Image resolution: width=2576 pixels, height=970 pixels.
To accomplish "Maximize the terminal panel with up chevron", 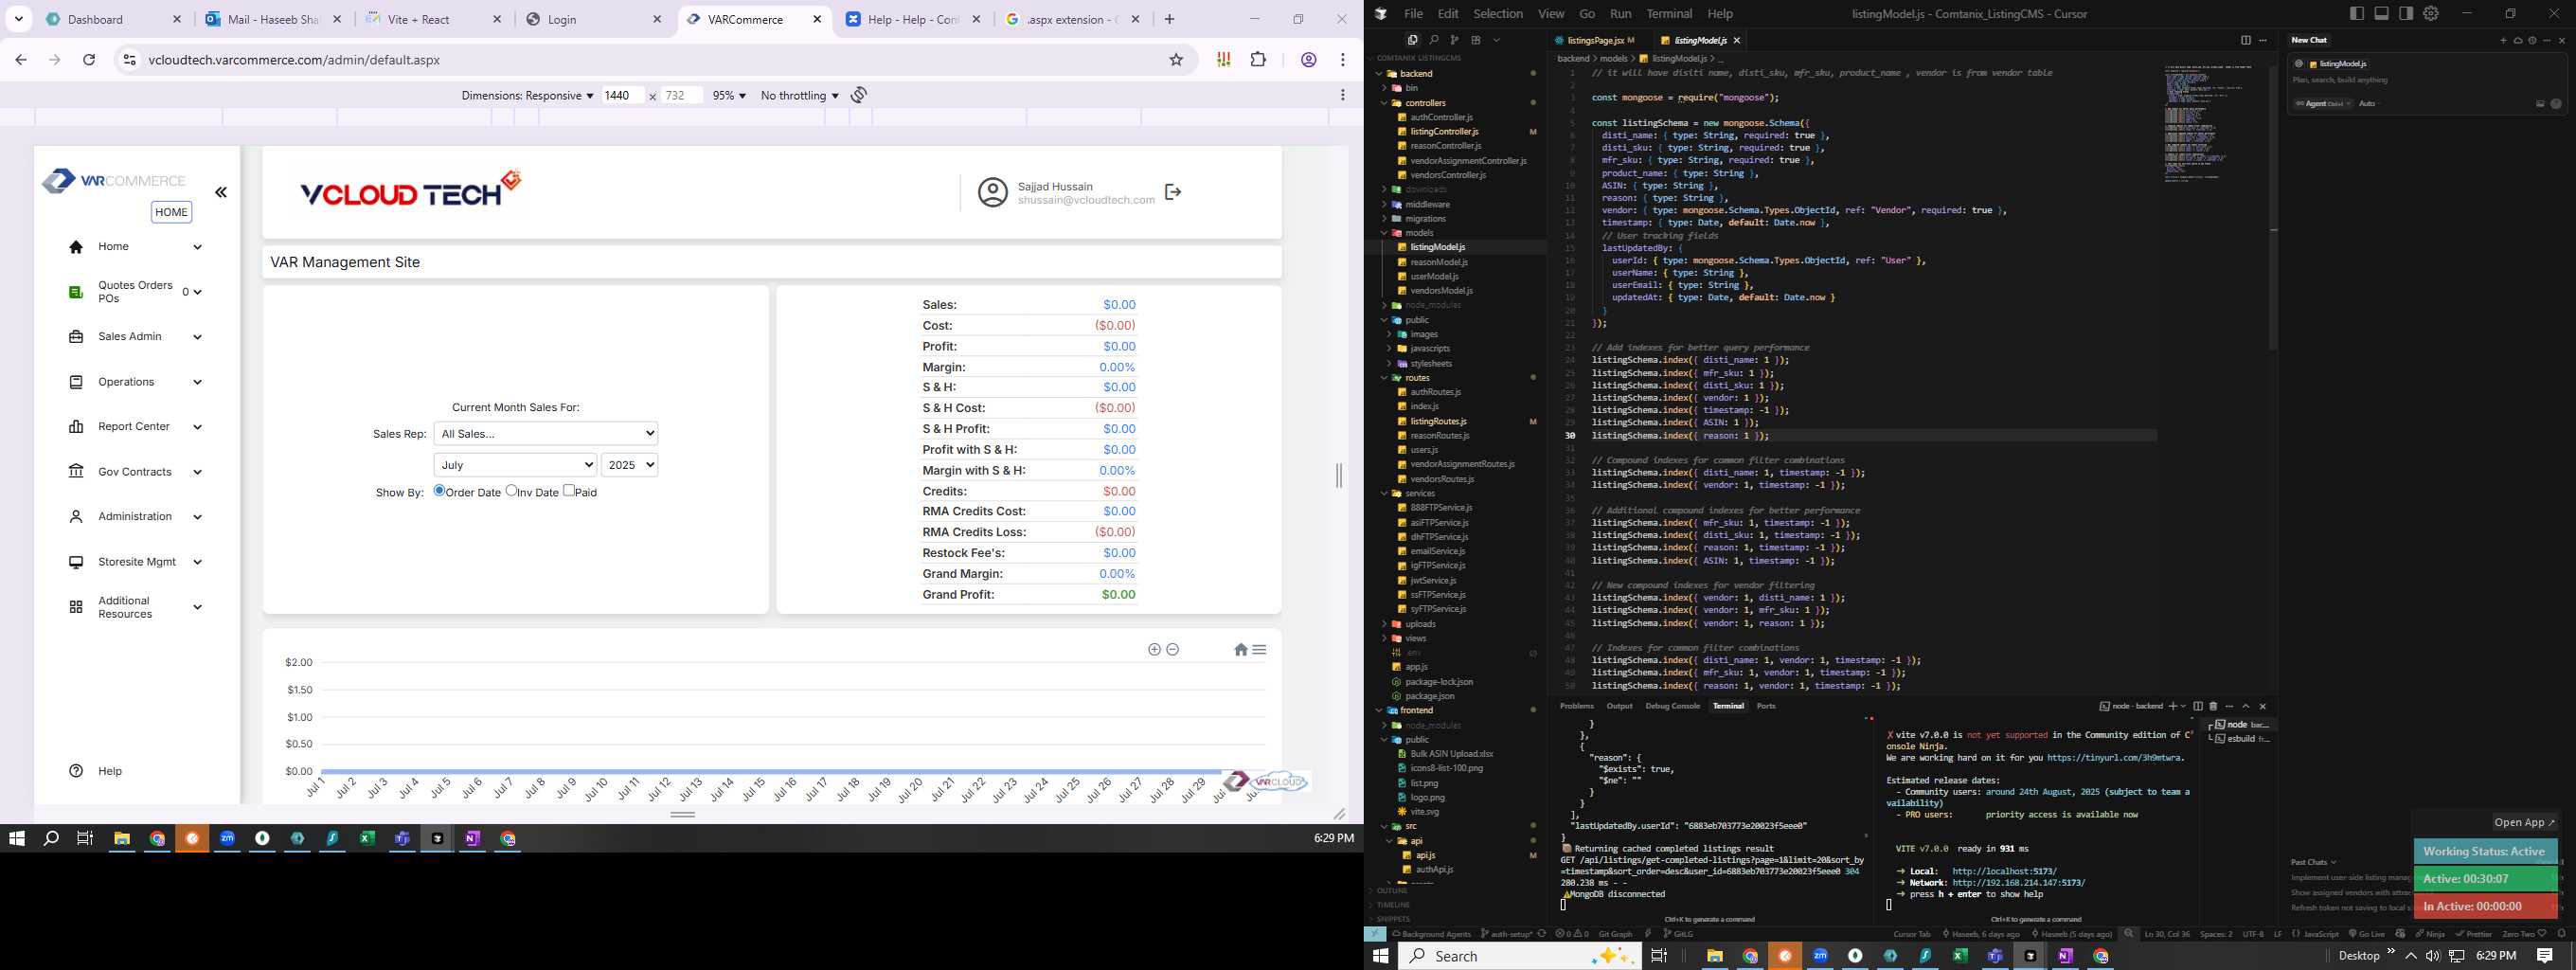I will click(x=2246, y=707).
